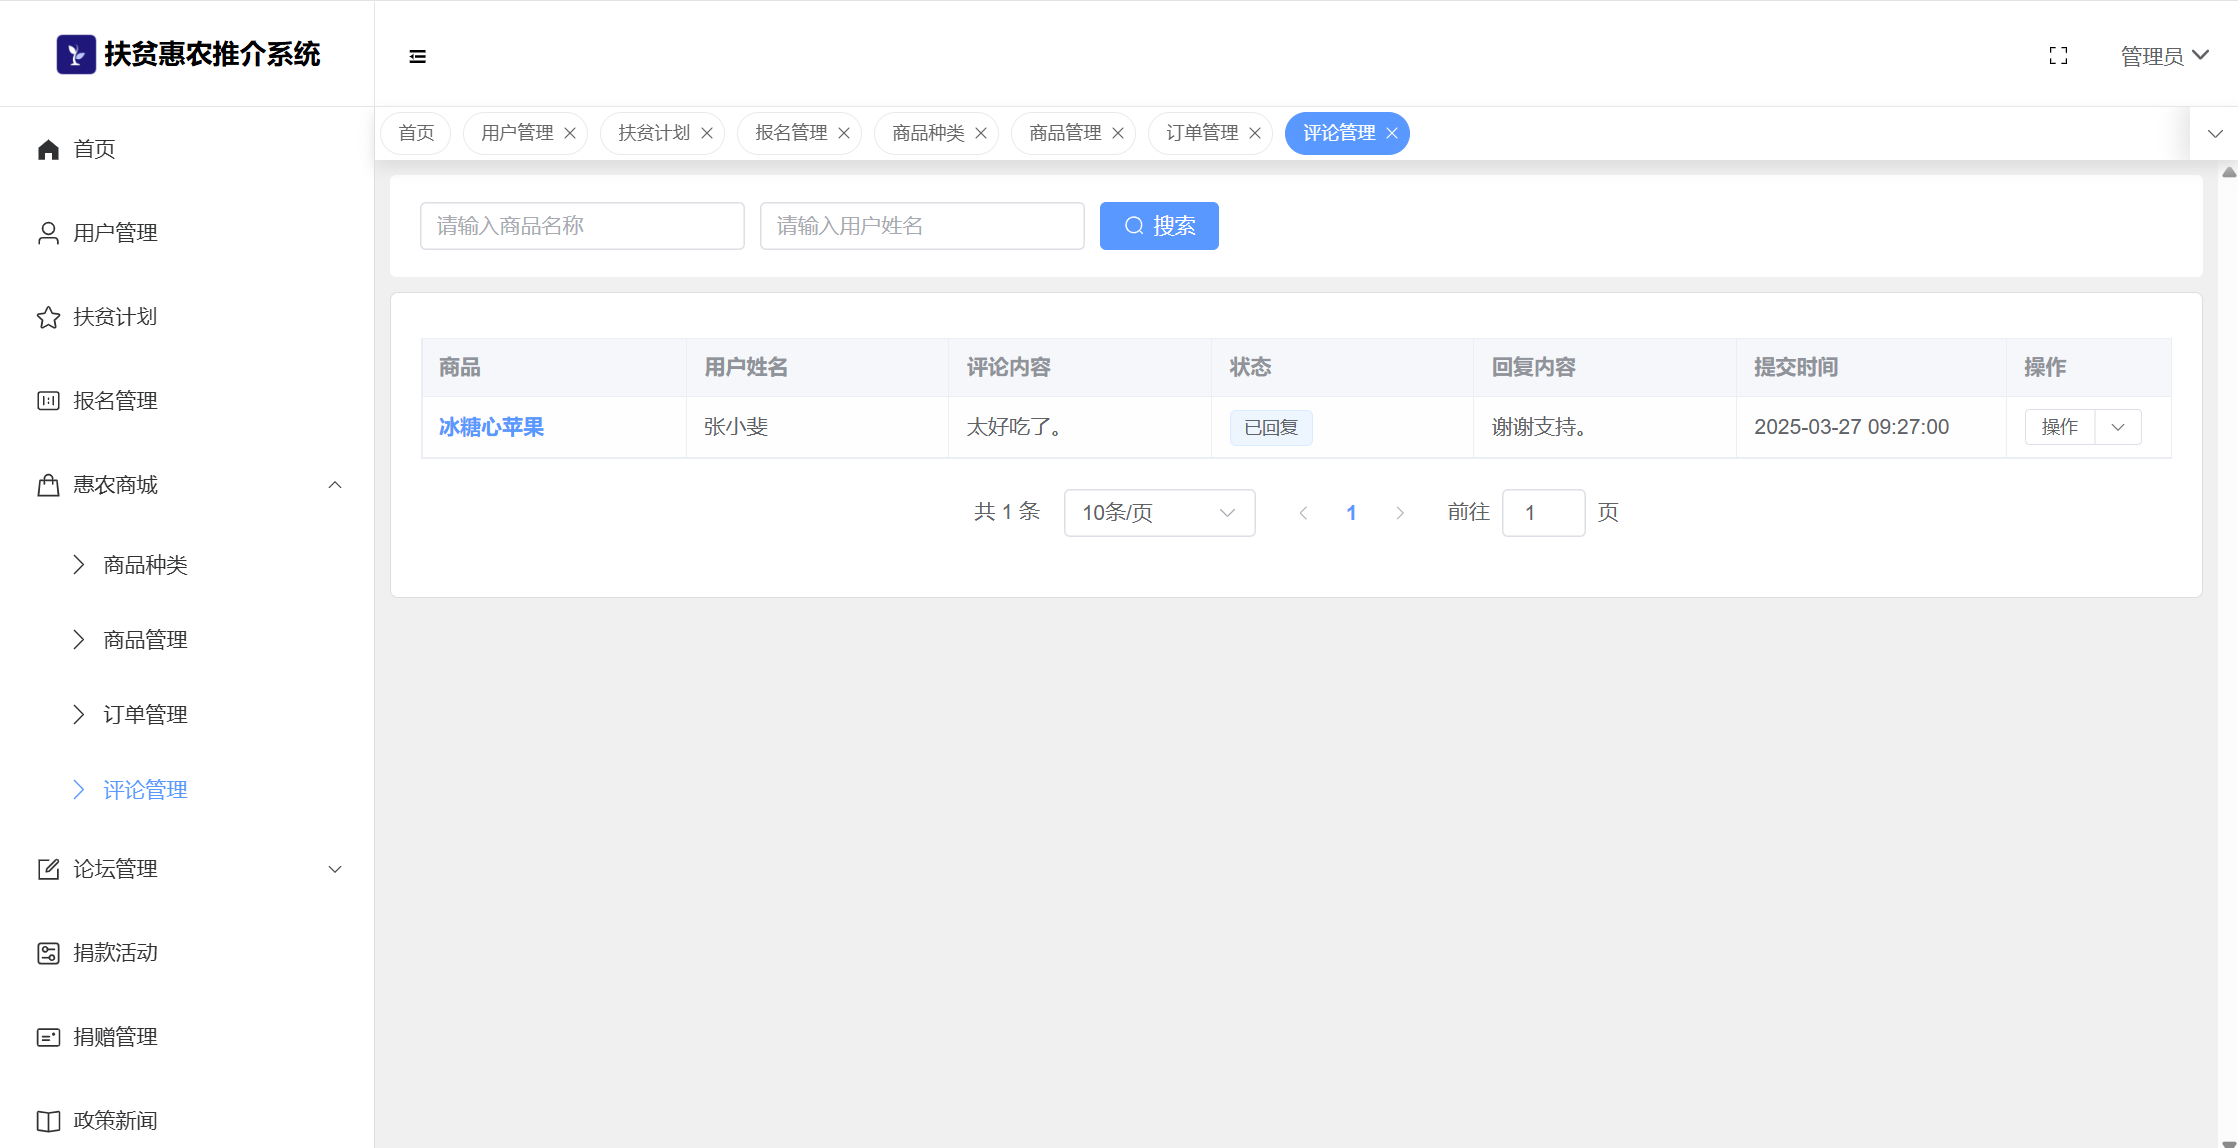2238x1148 pixels.
Task: Focus the 请输入商品名称 input field
Action: pos(582,226)
